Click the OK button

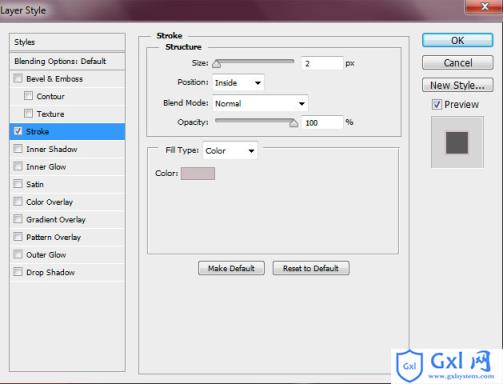[x=457, y=40]
